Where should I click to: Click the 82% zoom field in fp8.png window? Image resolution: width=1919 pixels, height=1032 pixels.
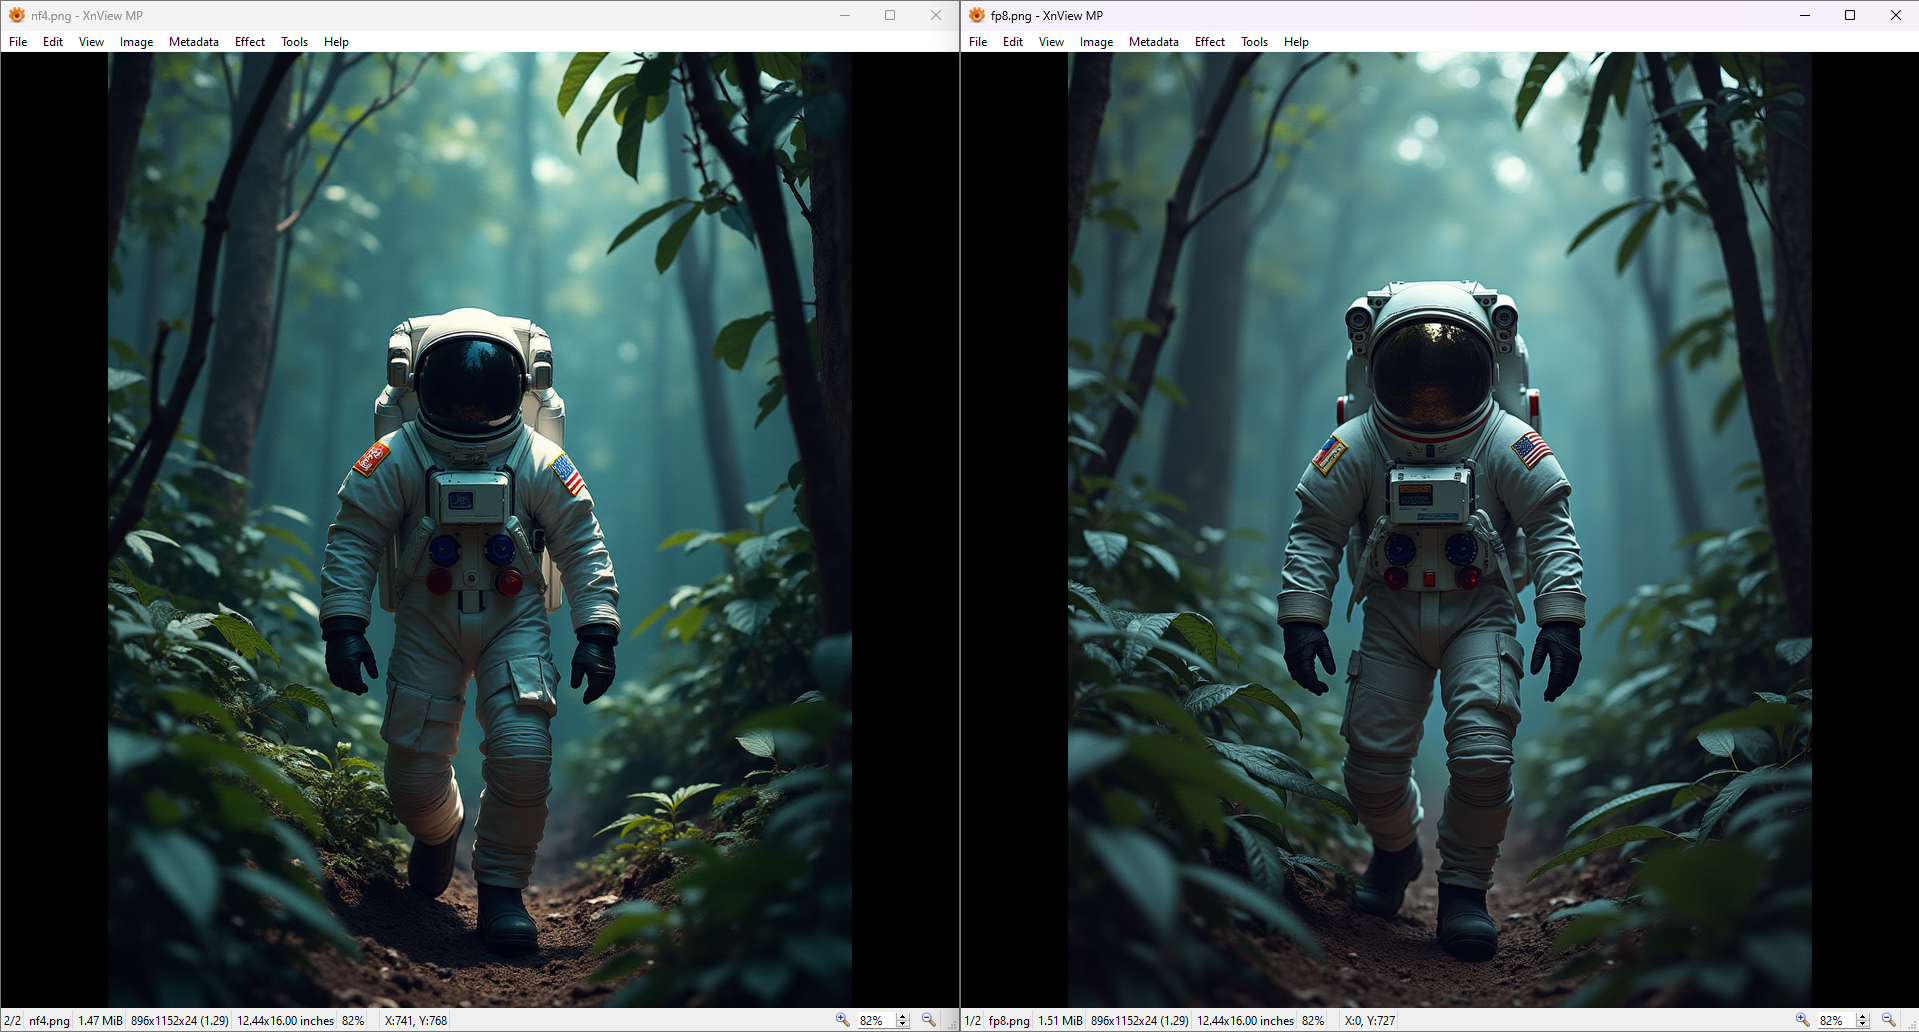(x=1835, y=1020)
